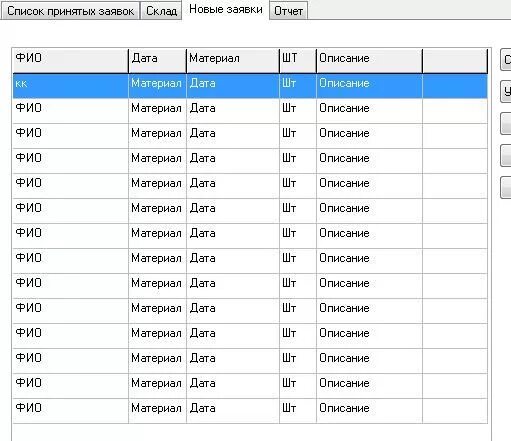Screen dimensions: 511x441
Task: Click the Материал column header
Action: 233,61
